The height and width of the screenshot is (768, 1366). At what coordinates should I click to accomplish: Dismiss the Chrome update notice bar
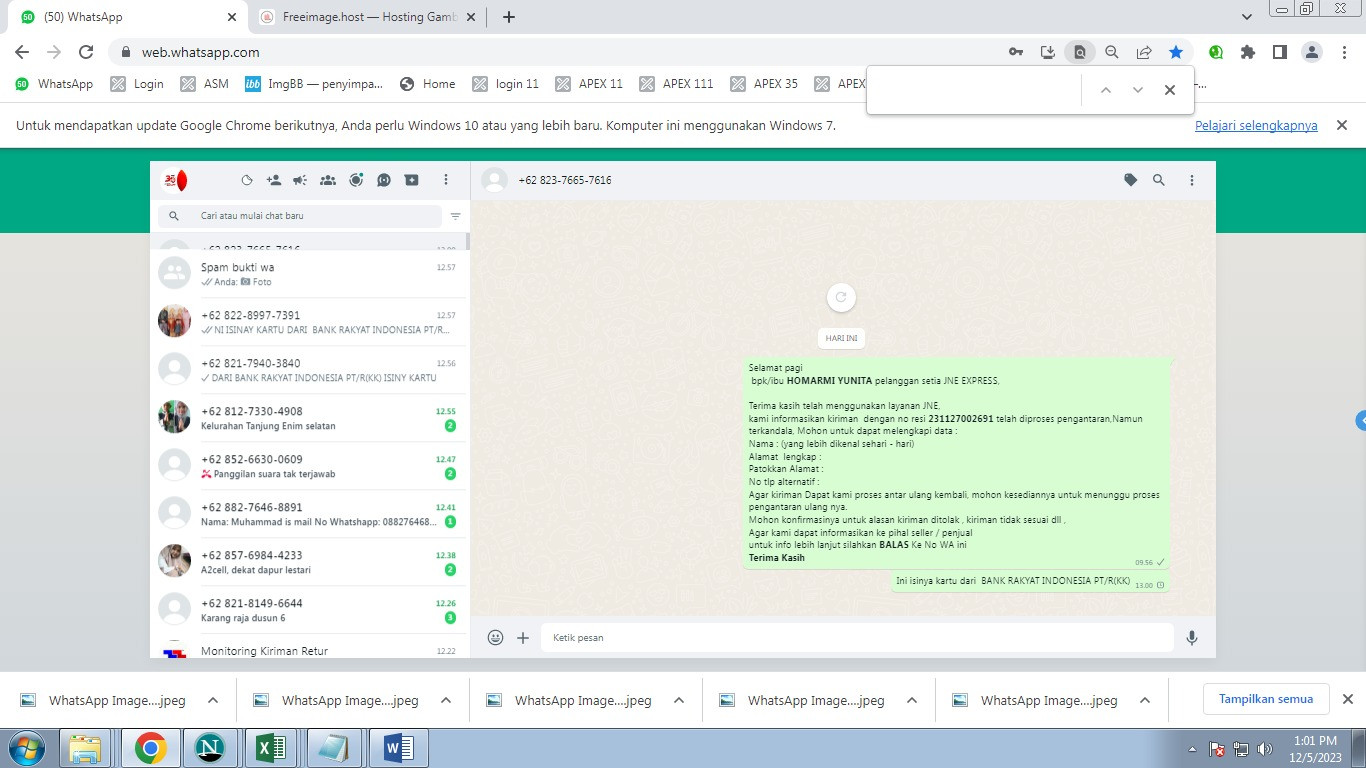coord(1343,125)
